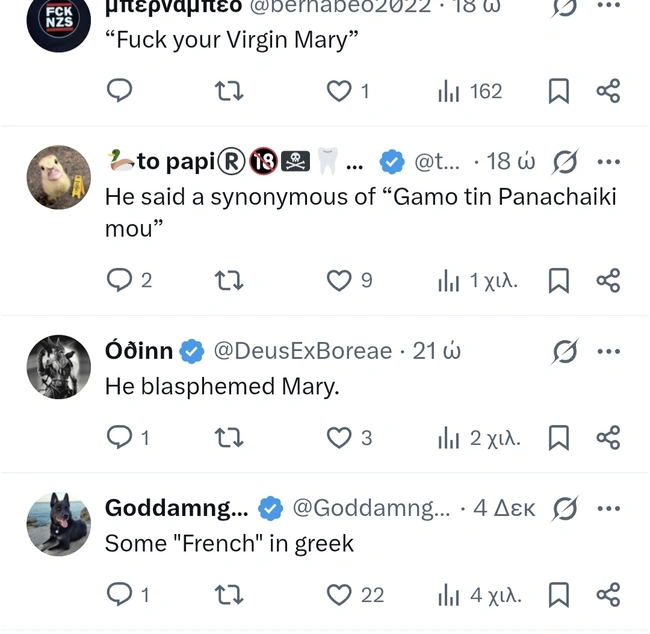Retweet the "Gamo tin Panachaiki mou" reply
This screenshot has width=650, height=634.
pos(229,280)
